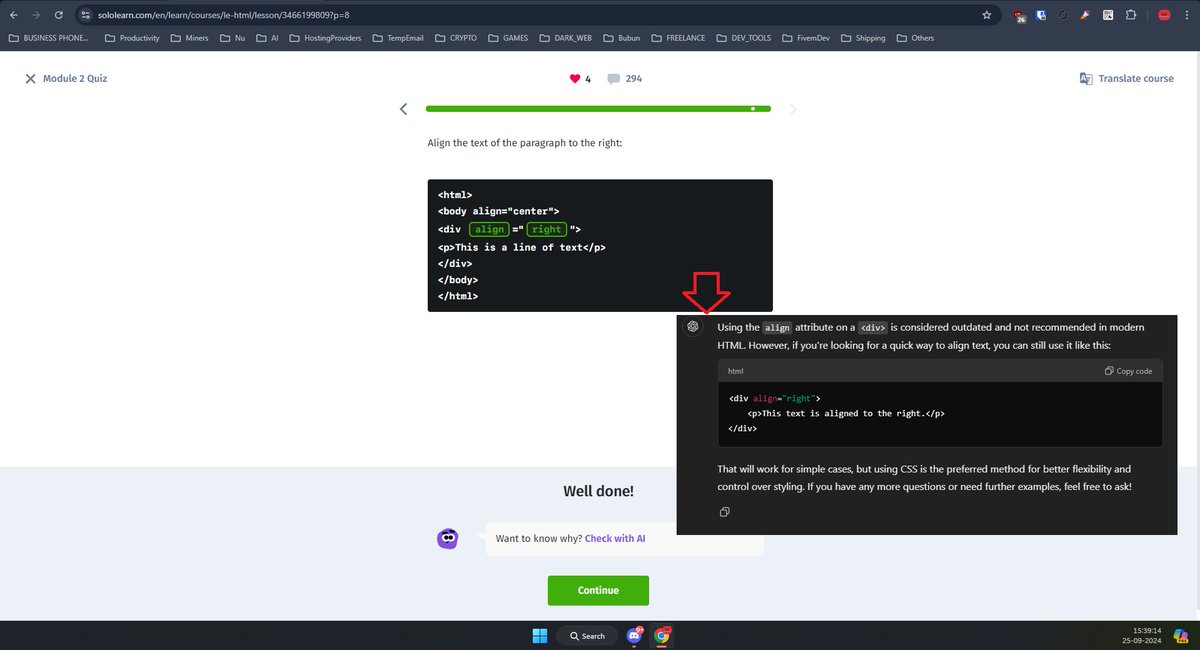
Task: Click the Chrome taskbar icon
Action: click(x=662, y=636)
